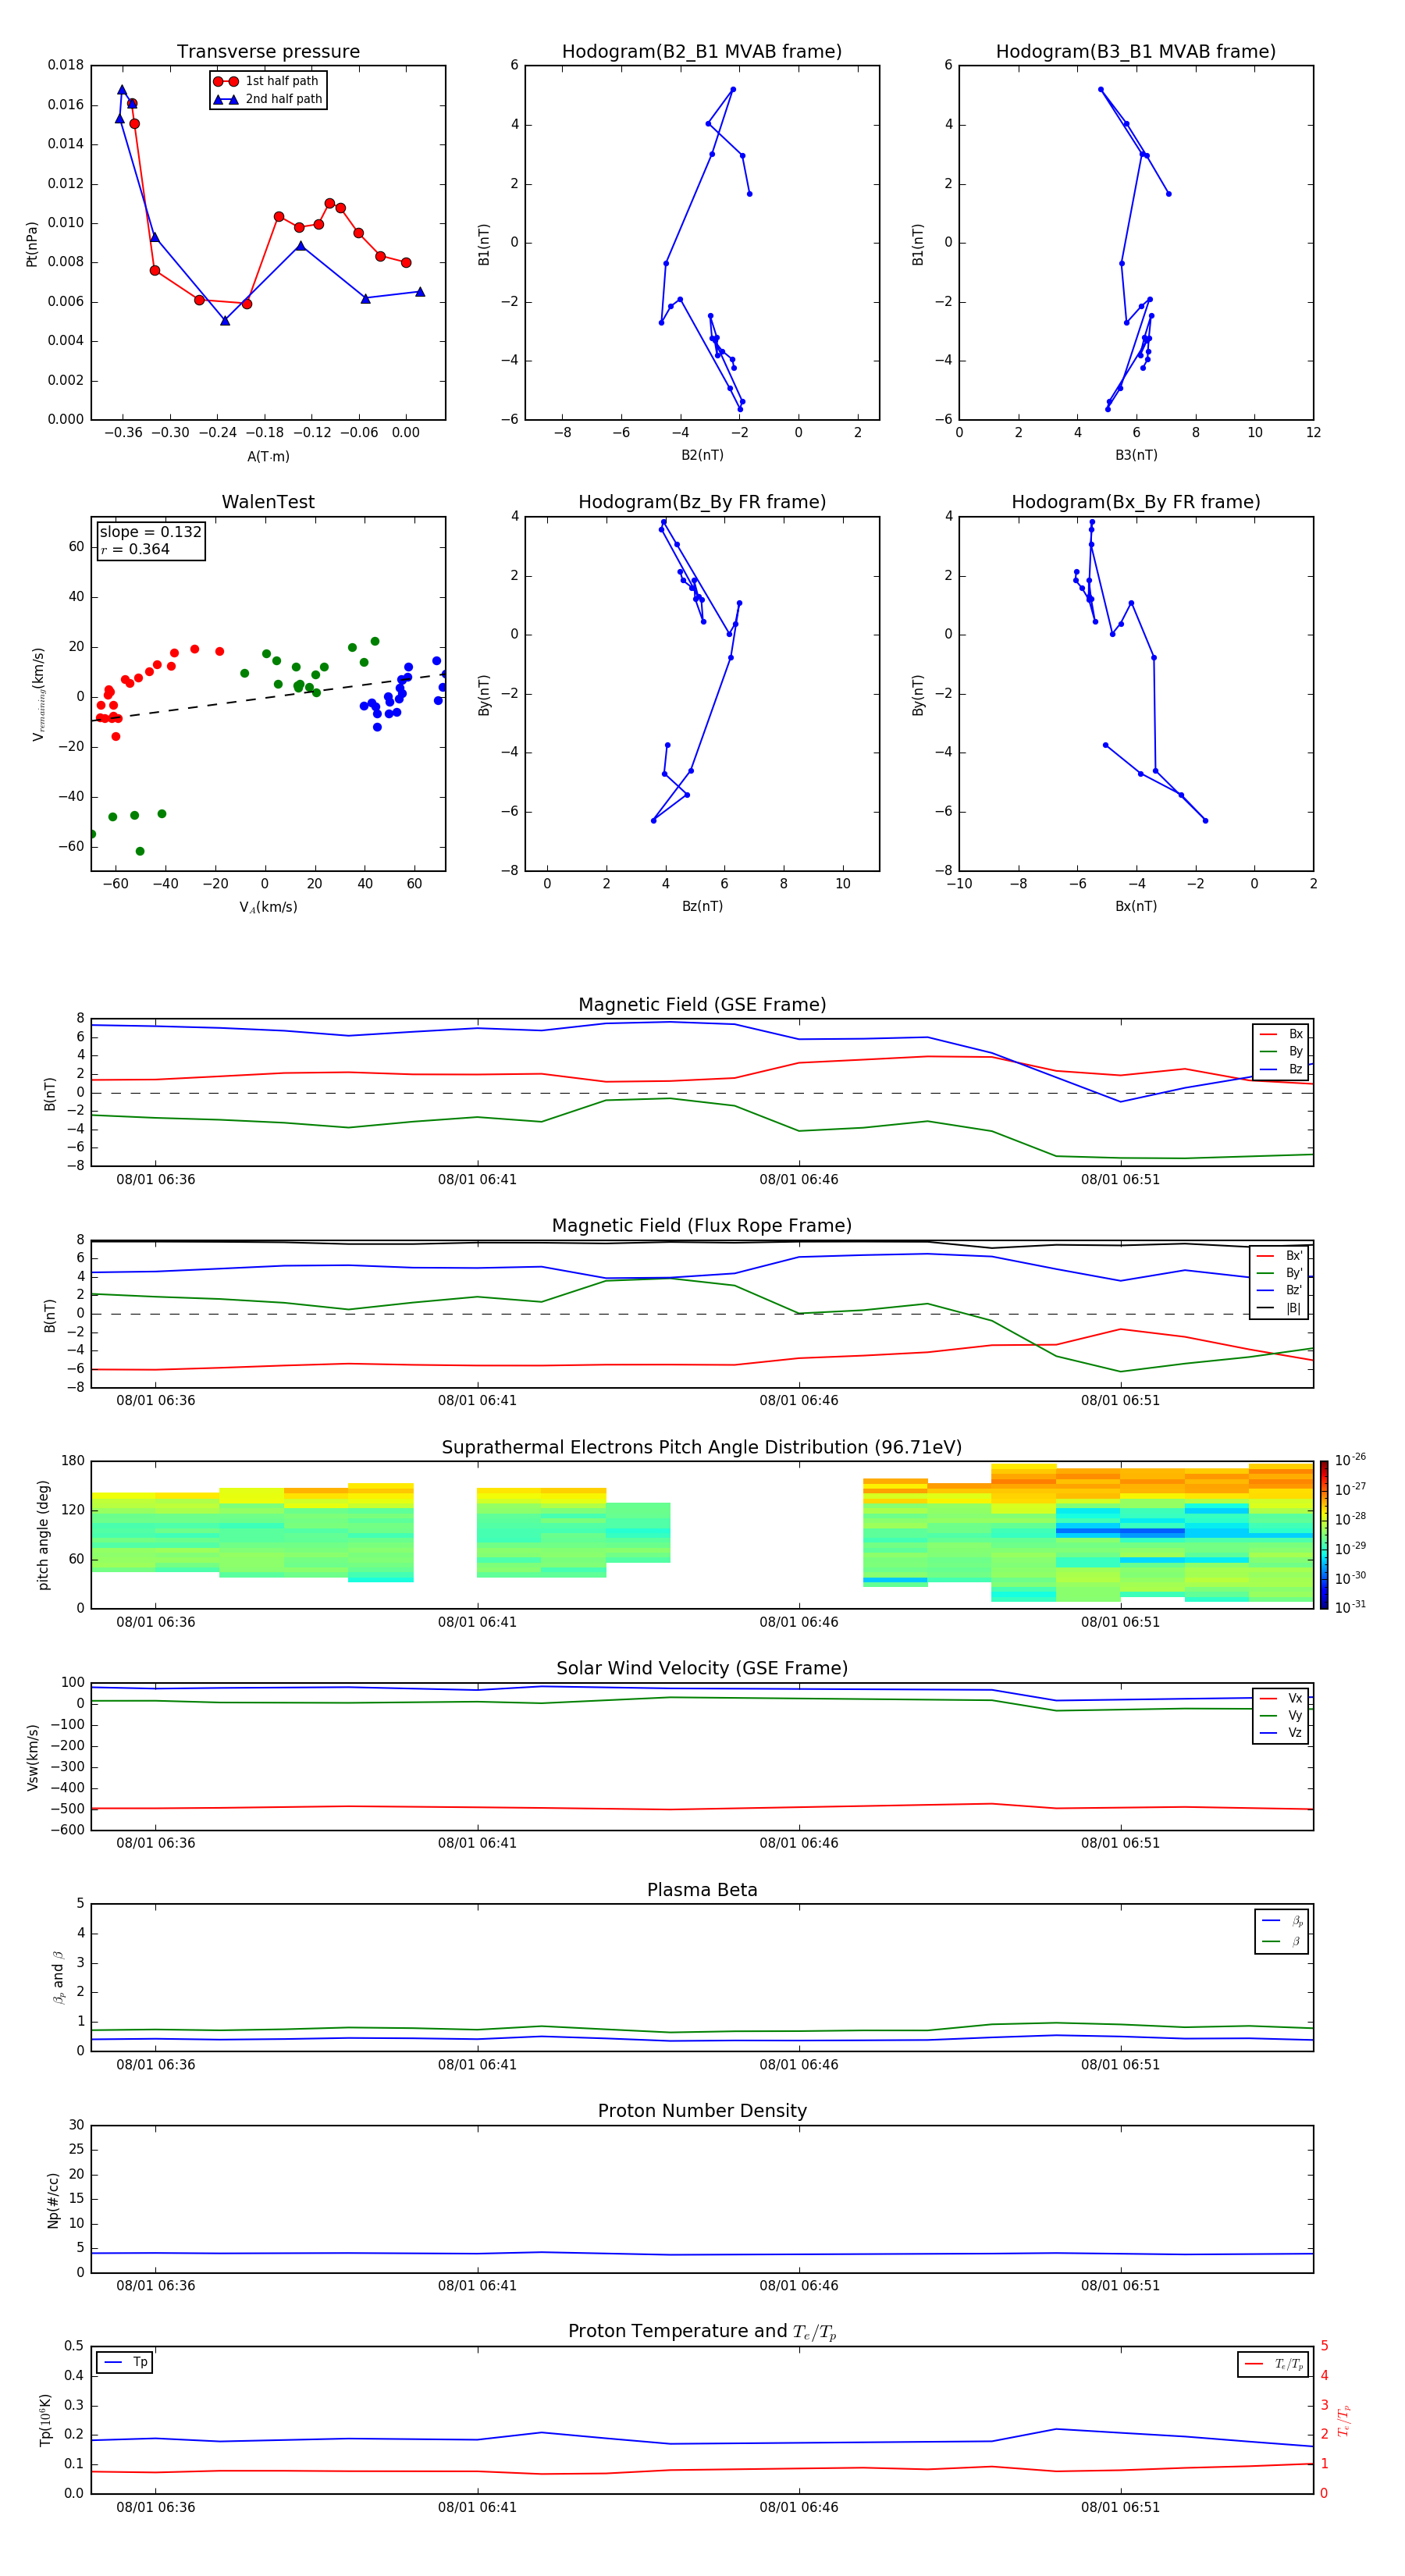Click the "Magnetic Field (Flux Rope Frame)" title

coord(702,1226)
